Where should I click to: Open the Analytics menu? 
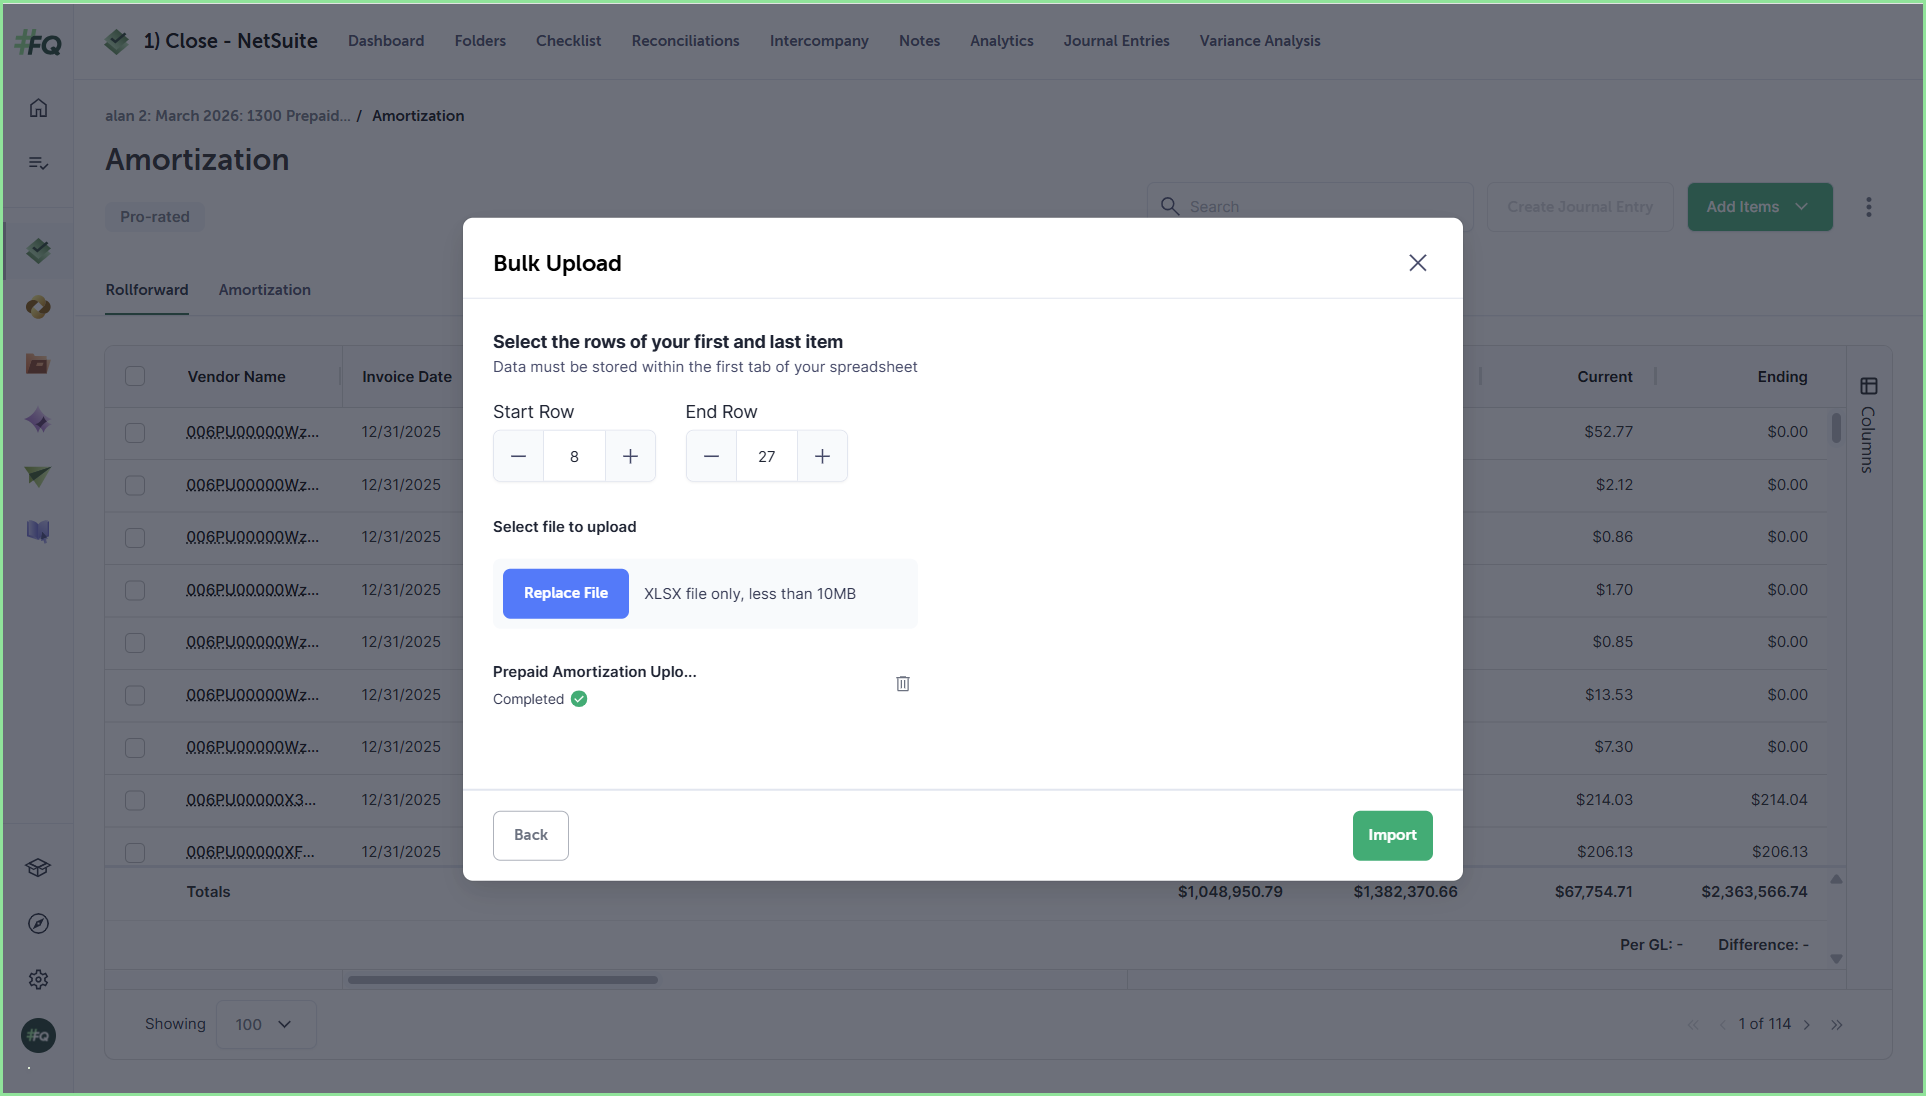[1001, 41]
